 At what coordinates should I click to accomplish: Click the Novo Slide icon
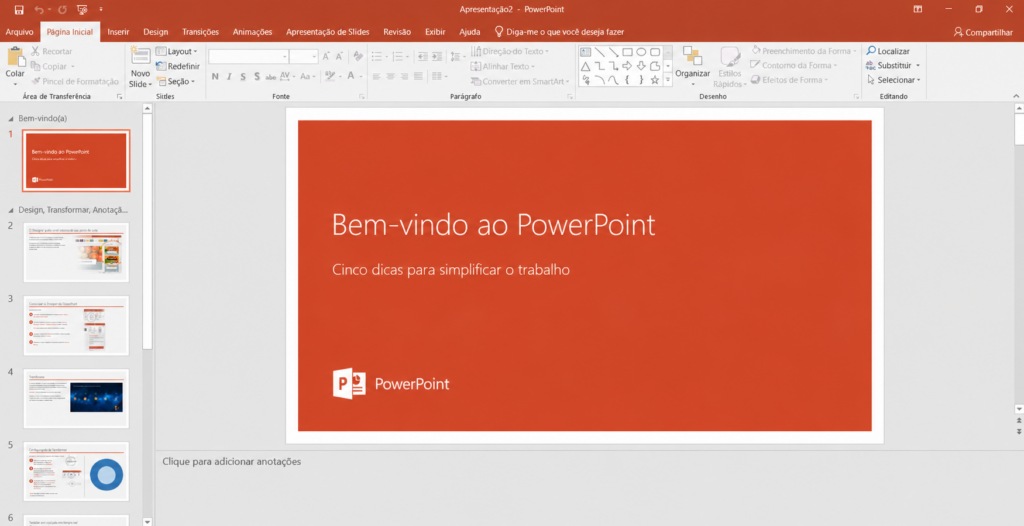pos(140,56)
